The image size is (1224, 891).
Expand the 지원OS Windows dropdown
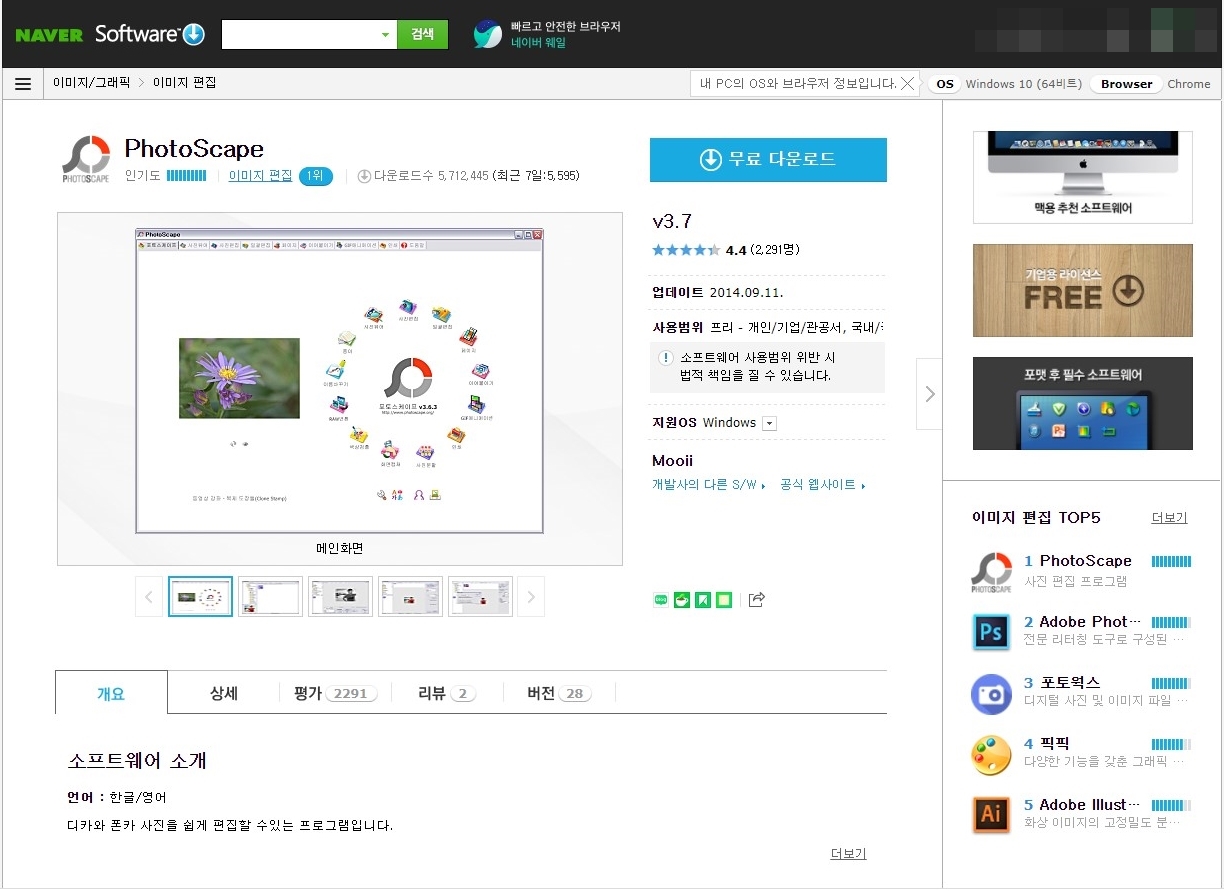(x=769, y=423)
